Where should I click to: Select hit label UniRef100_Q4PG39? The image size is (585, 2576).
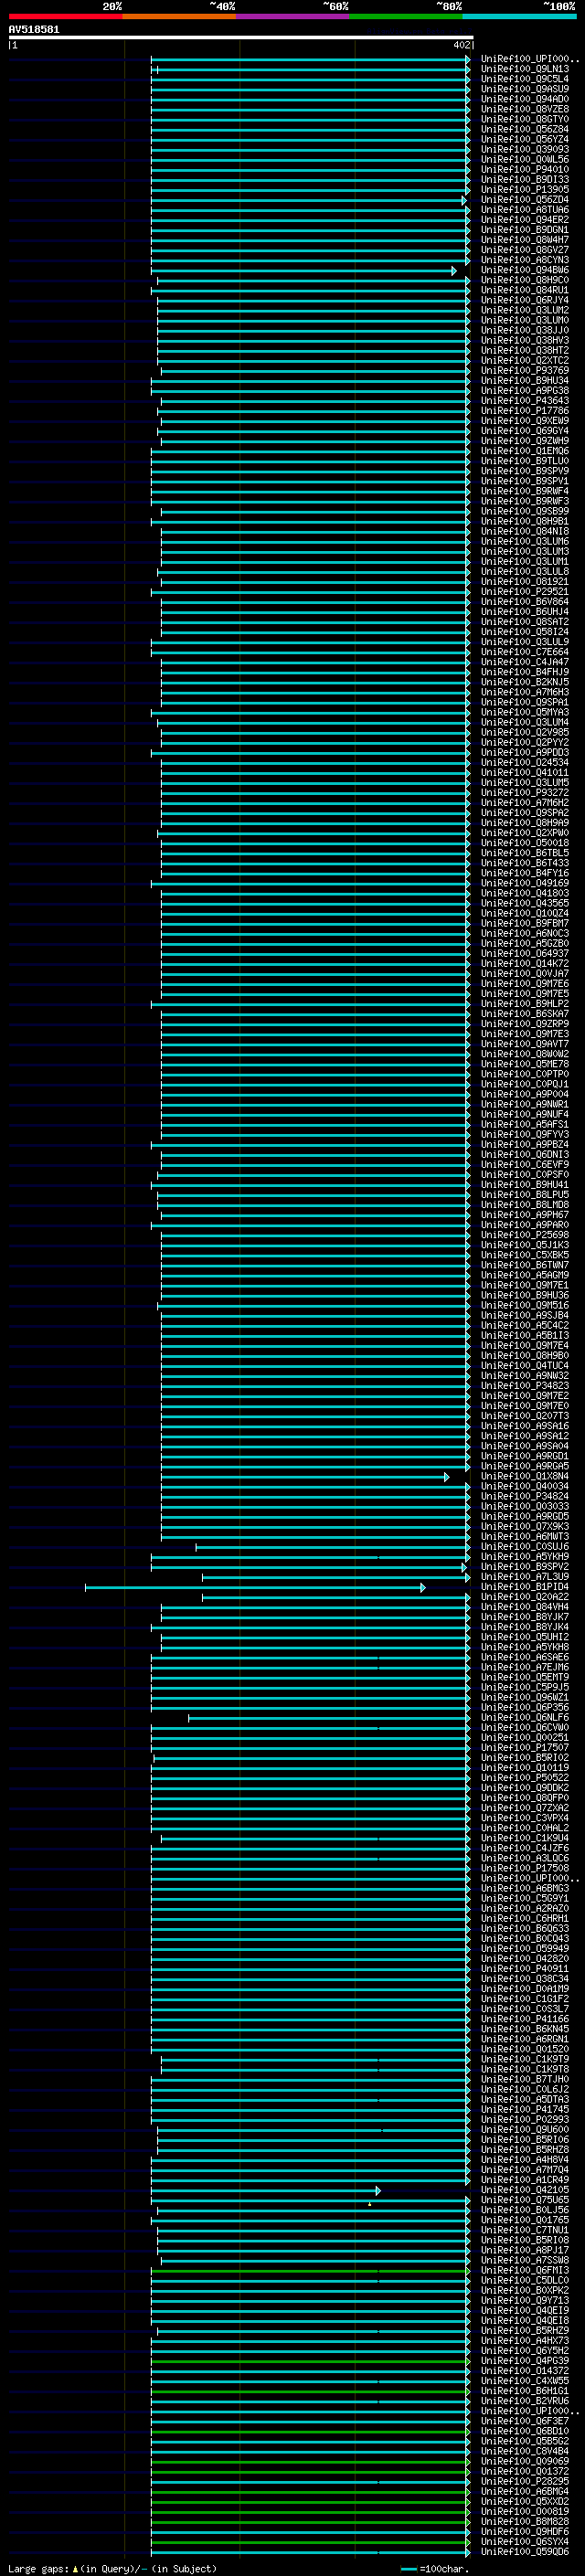point(525,2360)
